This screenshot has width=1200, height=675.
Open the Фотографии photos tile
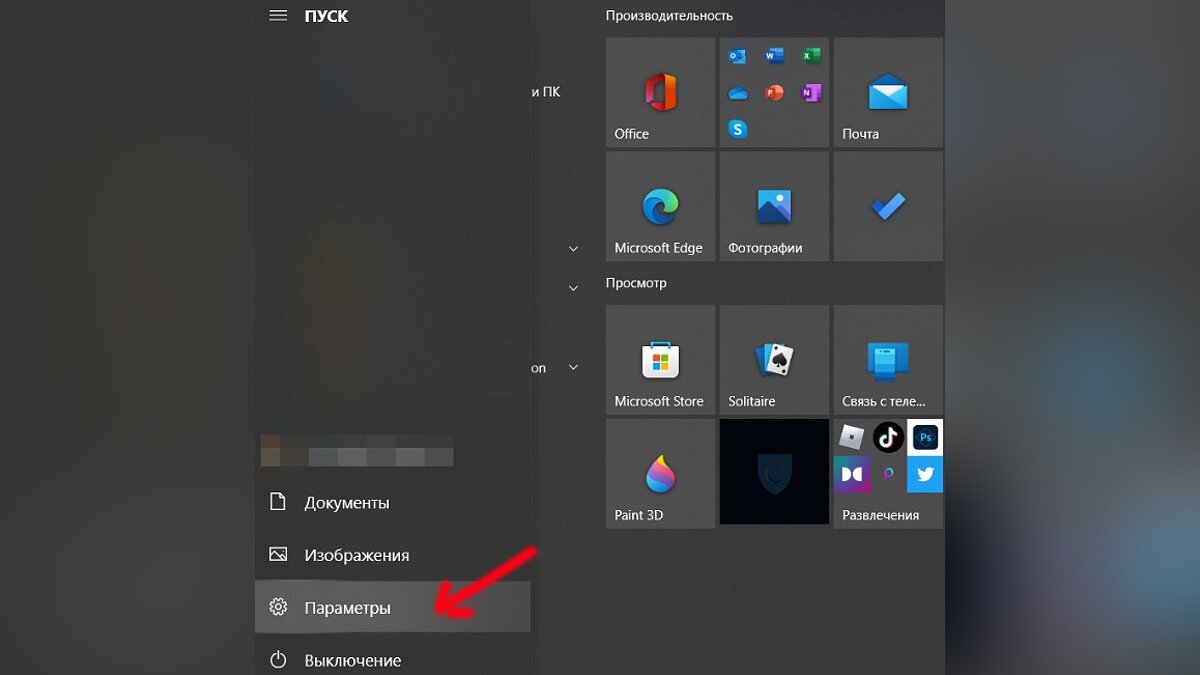click(x=774, y=206)
